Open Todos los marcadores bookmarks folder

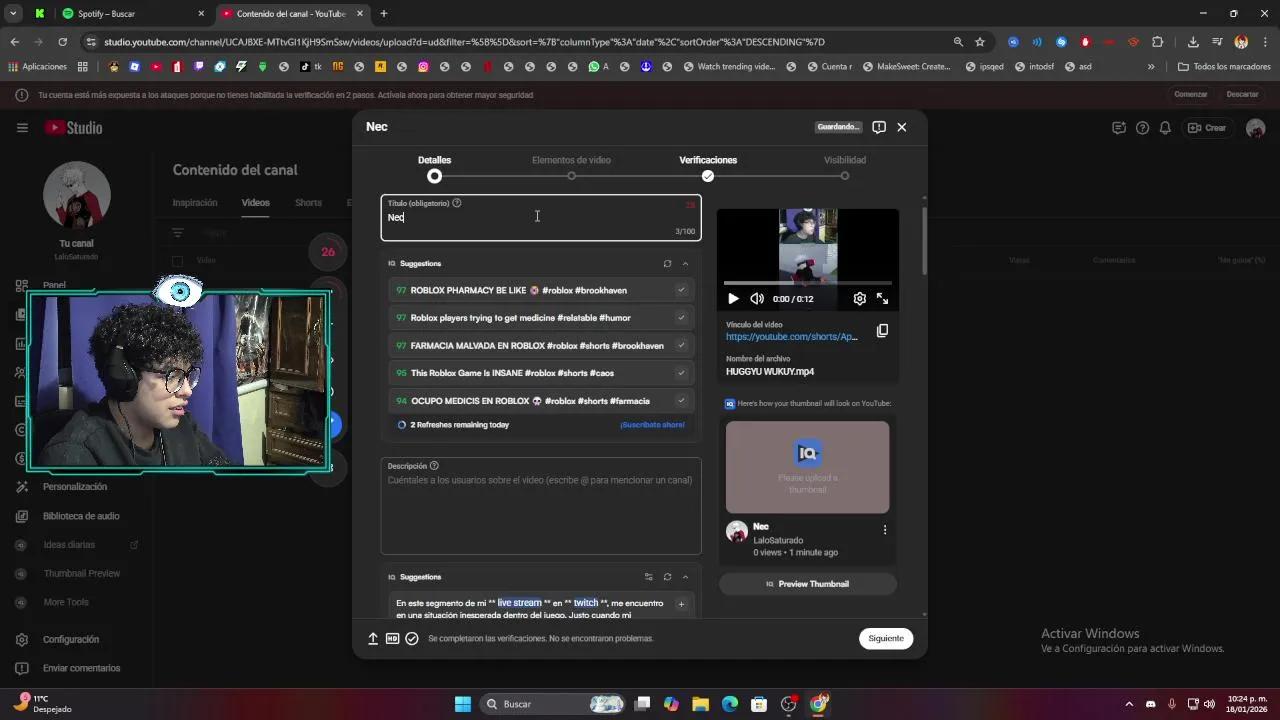click(1224, 67)
